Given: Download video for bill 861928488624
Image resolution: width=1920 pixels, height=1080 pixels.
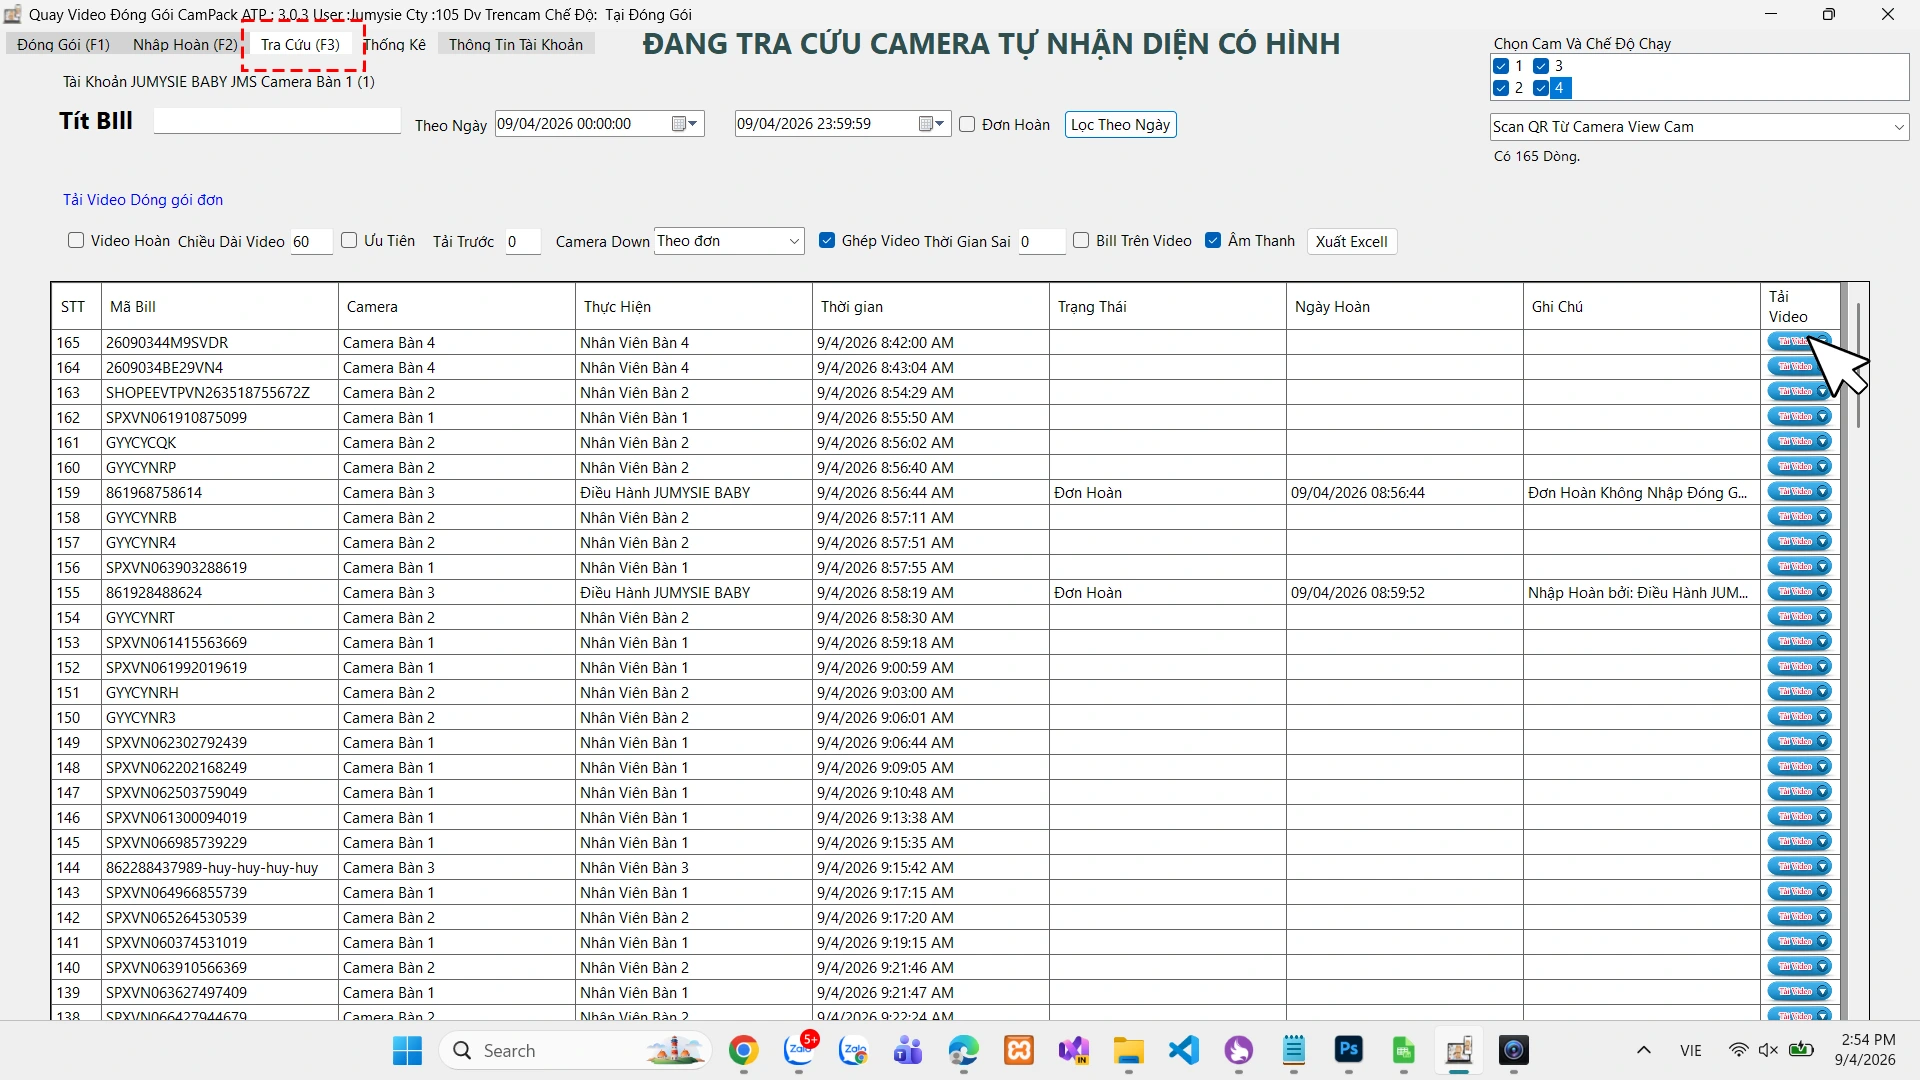Looking at the screenshot, I should click(x=1799, y=592).
